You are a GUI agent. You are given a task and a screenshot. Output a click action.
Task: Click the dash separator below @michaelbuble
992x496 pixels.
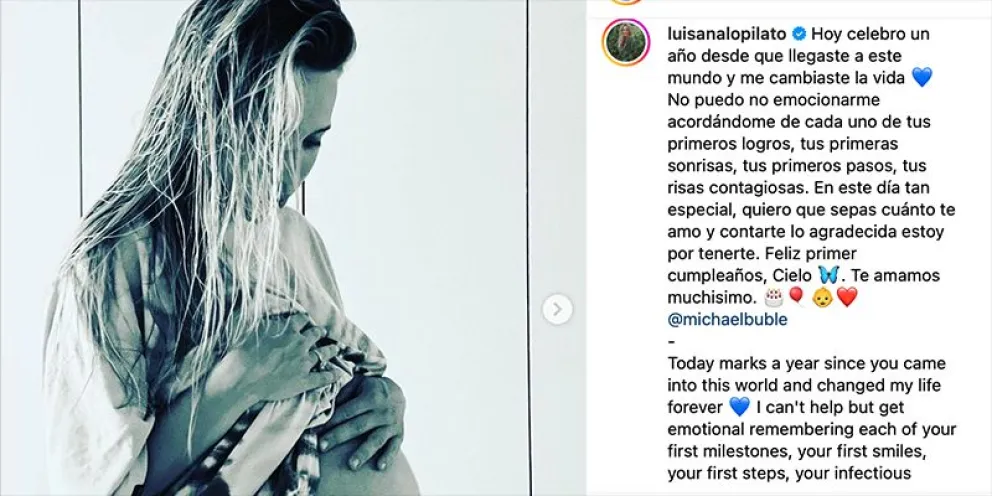coord(671,342)
